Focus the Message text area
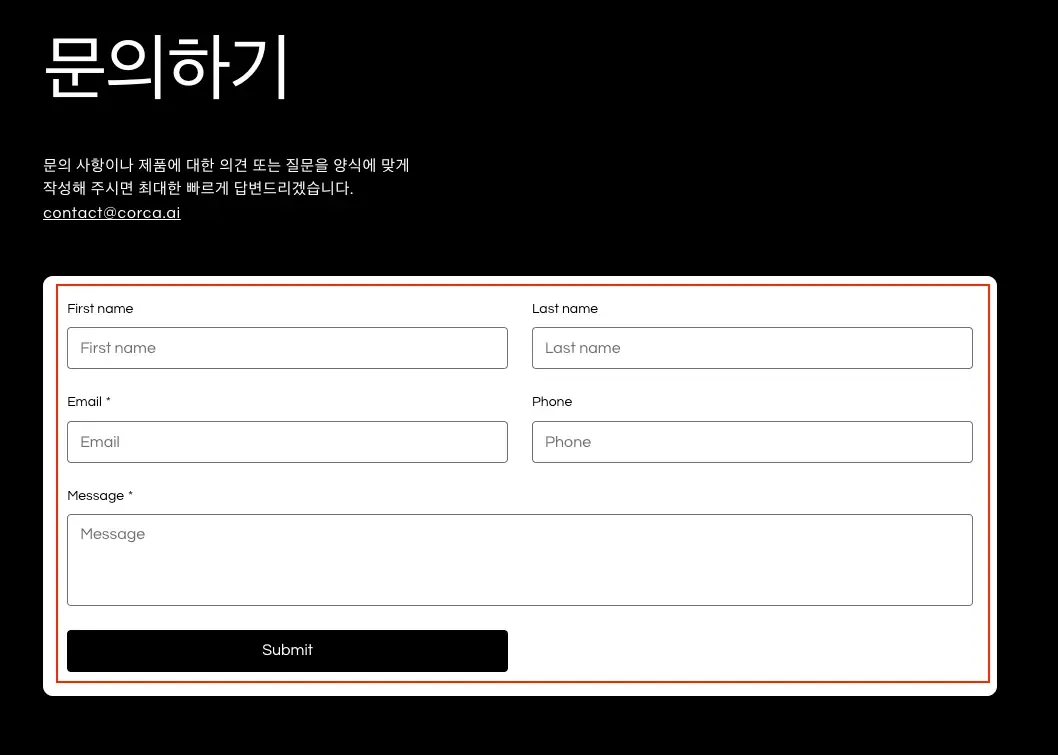The width and height of the screenshot is (1058, 755). click(520, 560)
